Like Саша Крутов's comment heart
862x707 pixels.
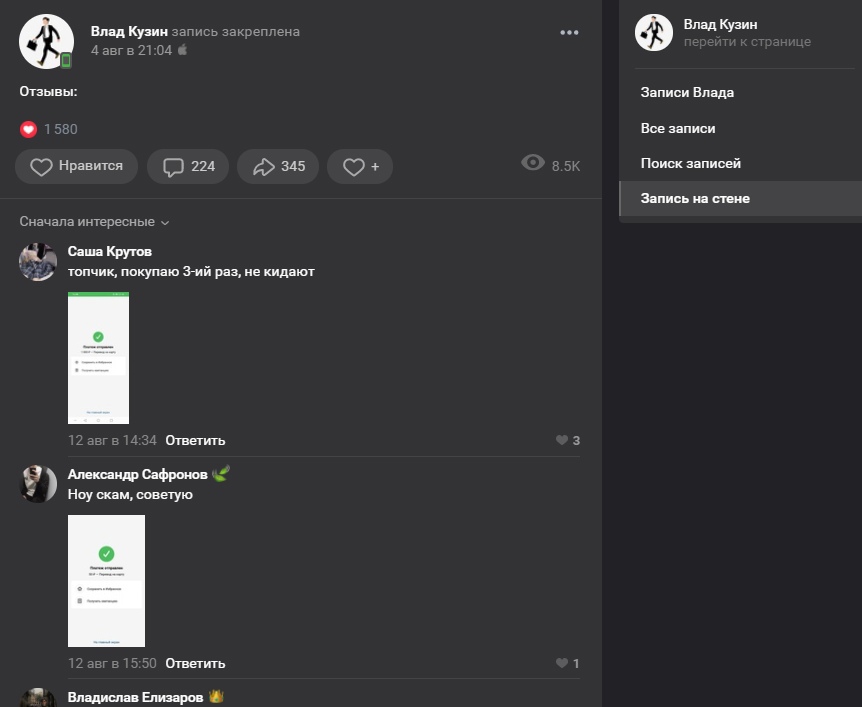562,440
